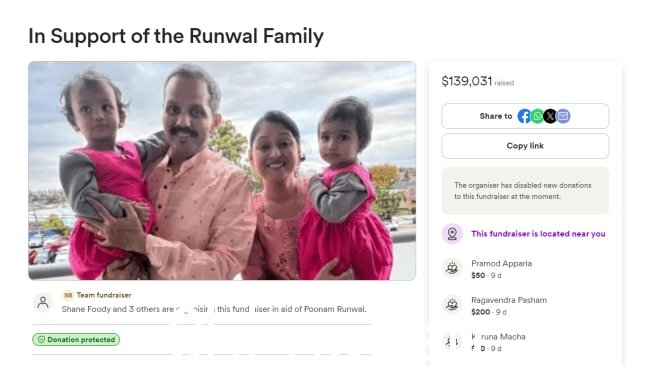Click the 'In Support of the Runwal Family' title
Viewport: 649px width, 366px height.
176,36
